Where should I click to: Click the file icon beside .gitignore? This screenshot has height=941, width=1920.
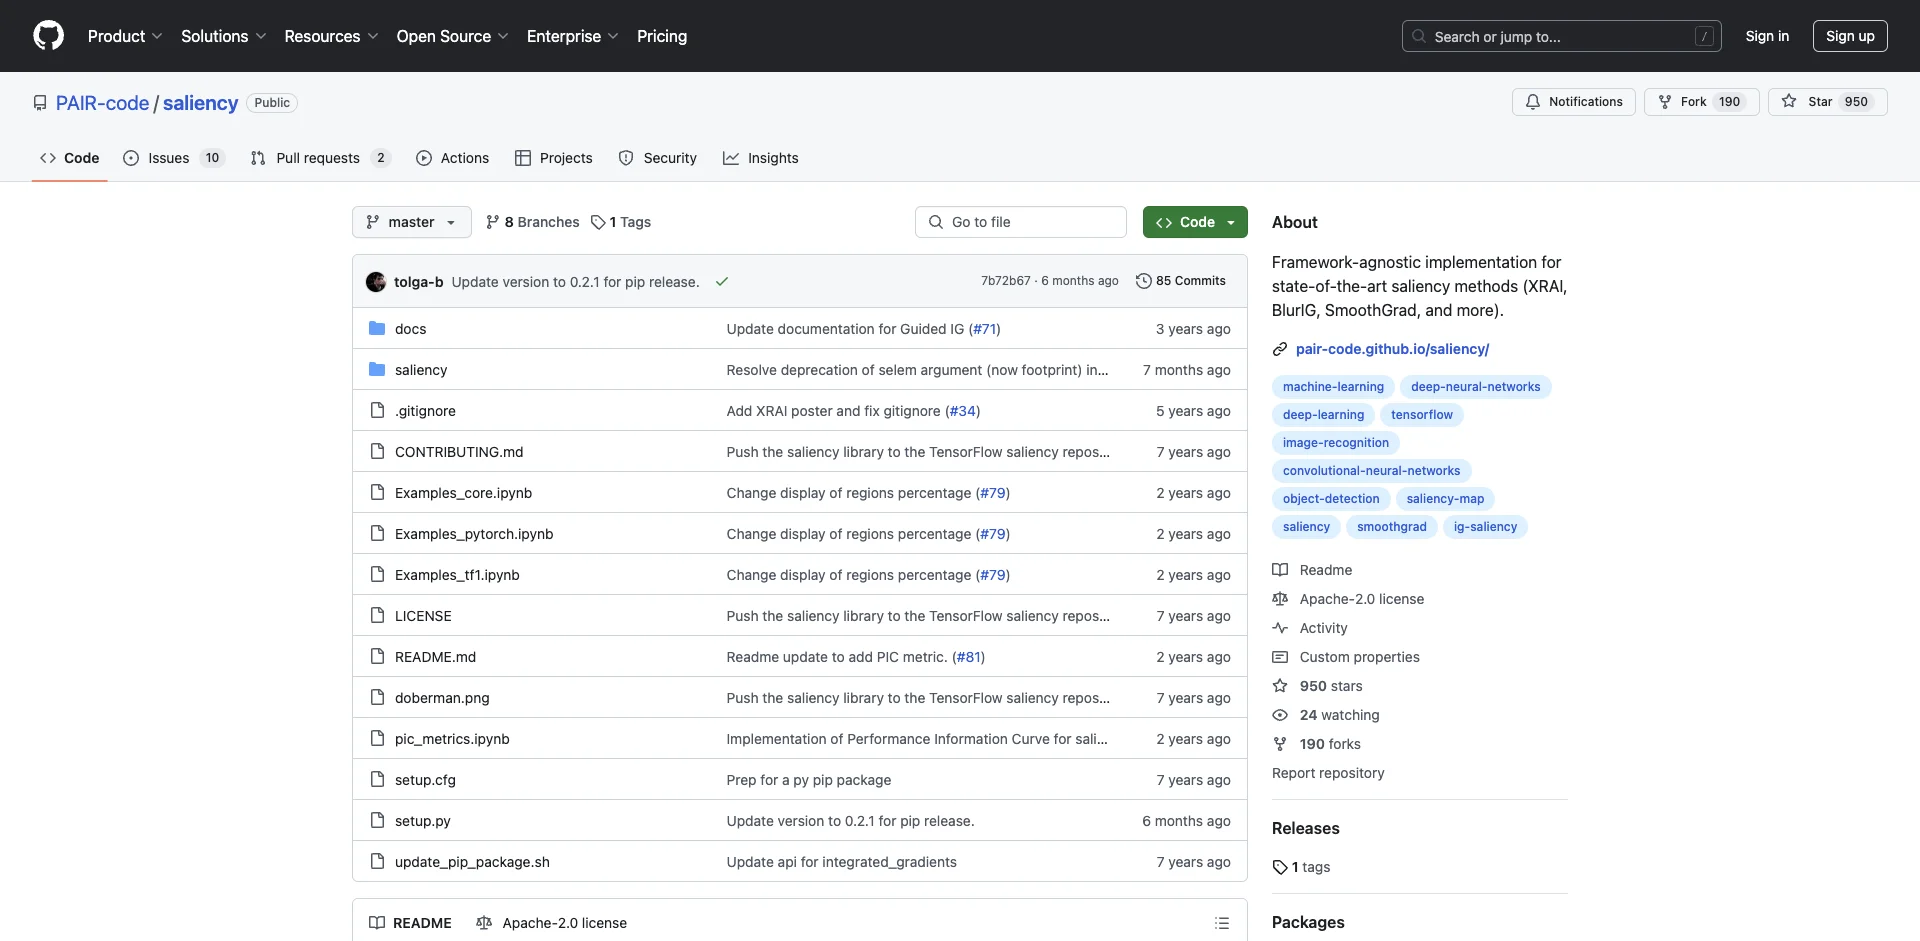tap(377, 410)
